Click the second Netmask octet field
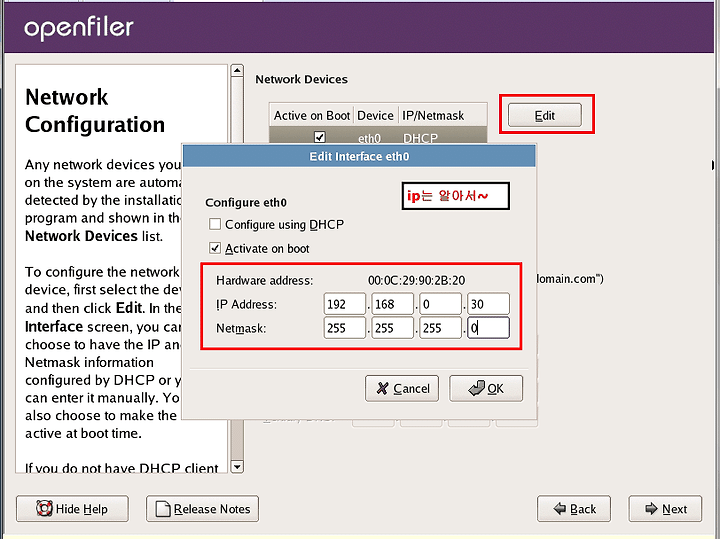The image size is (720, 539). tap(392, 328)
